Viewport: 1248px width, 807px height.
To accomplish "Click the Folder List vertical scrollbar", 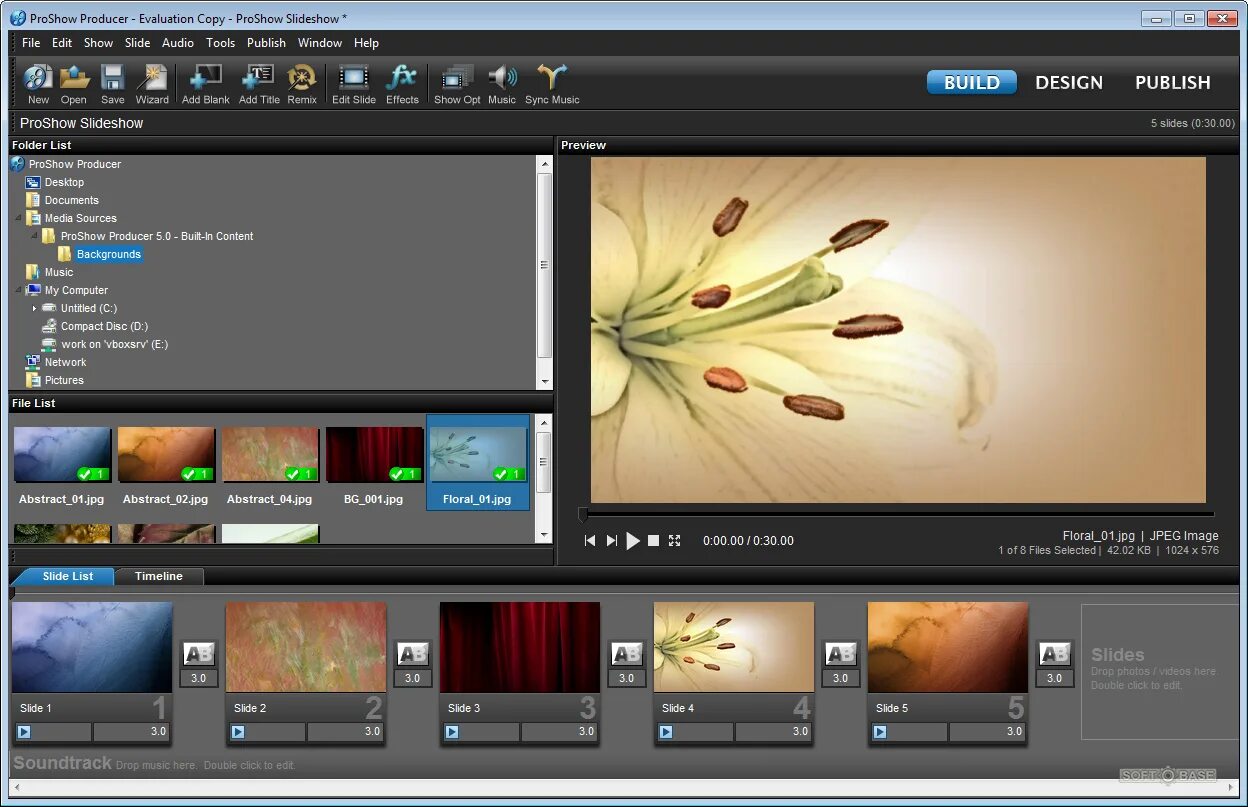I will tap(545, 265).
